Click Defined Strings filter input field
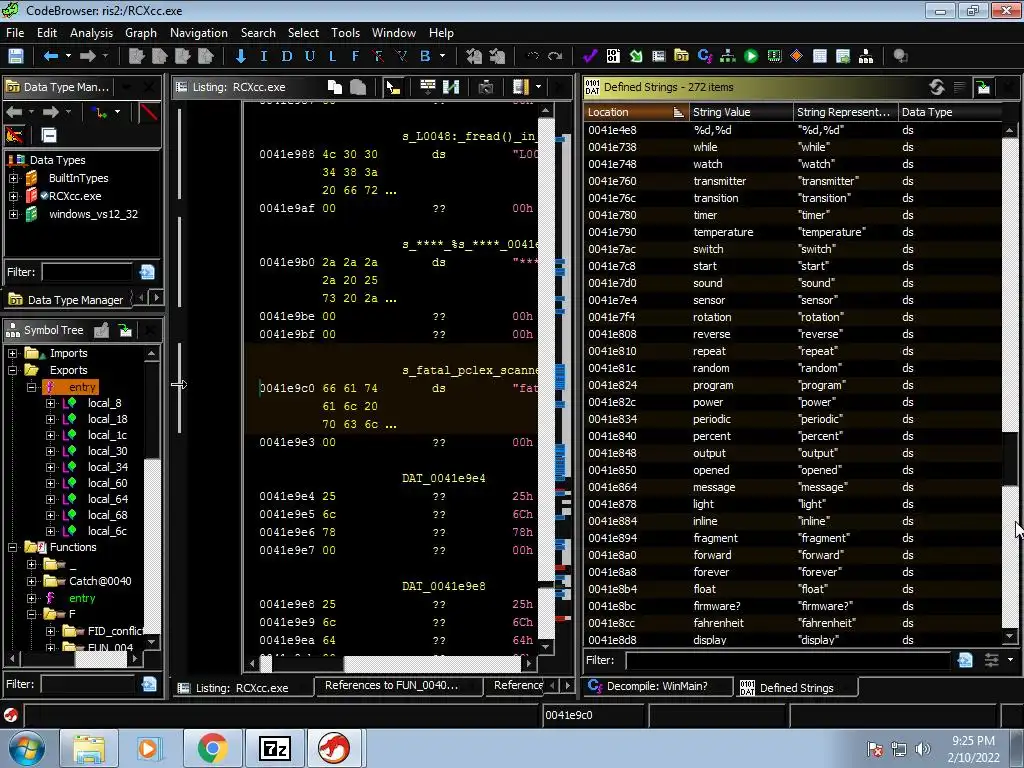 click(788, 660)
